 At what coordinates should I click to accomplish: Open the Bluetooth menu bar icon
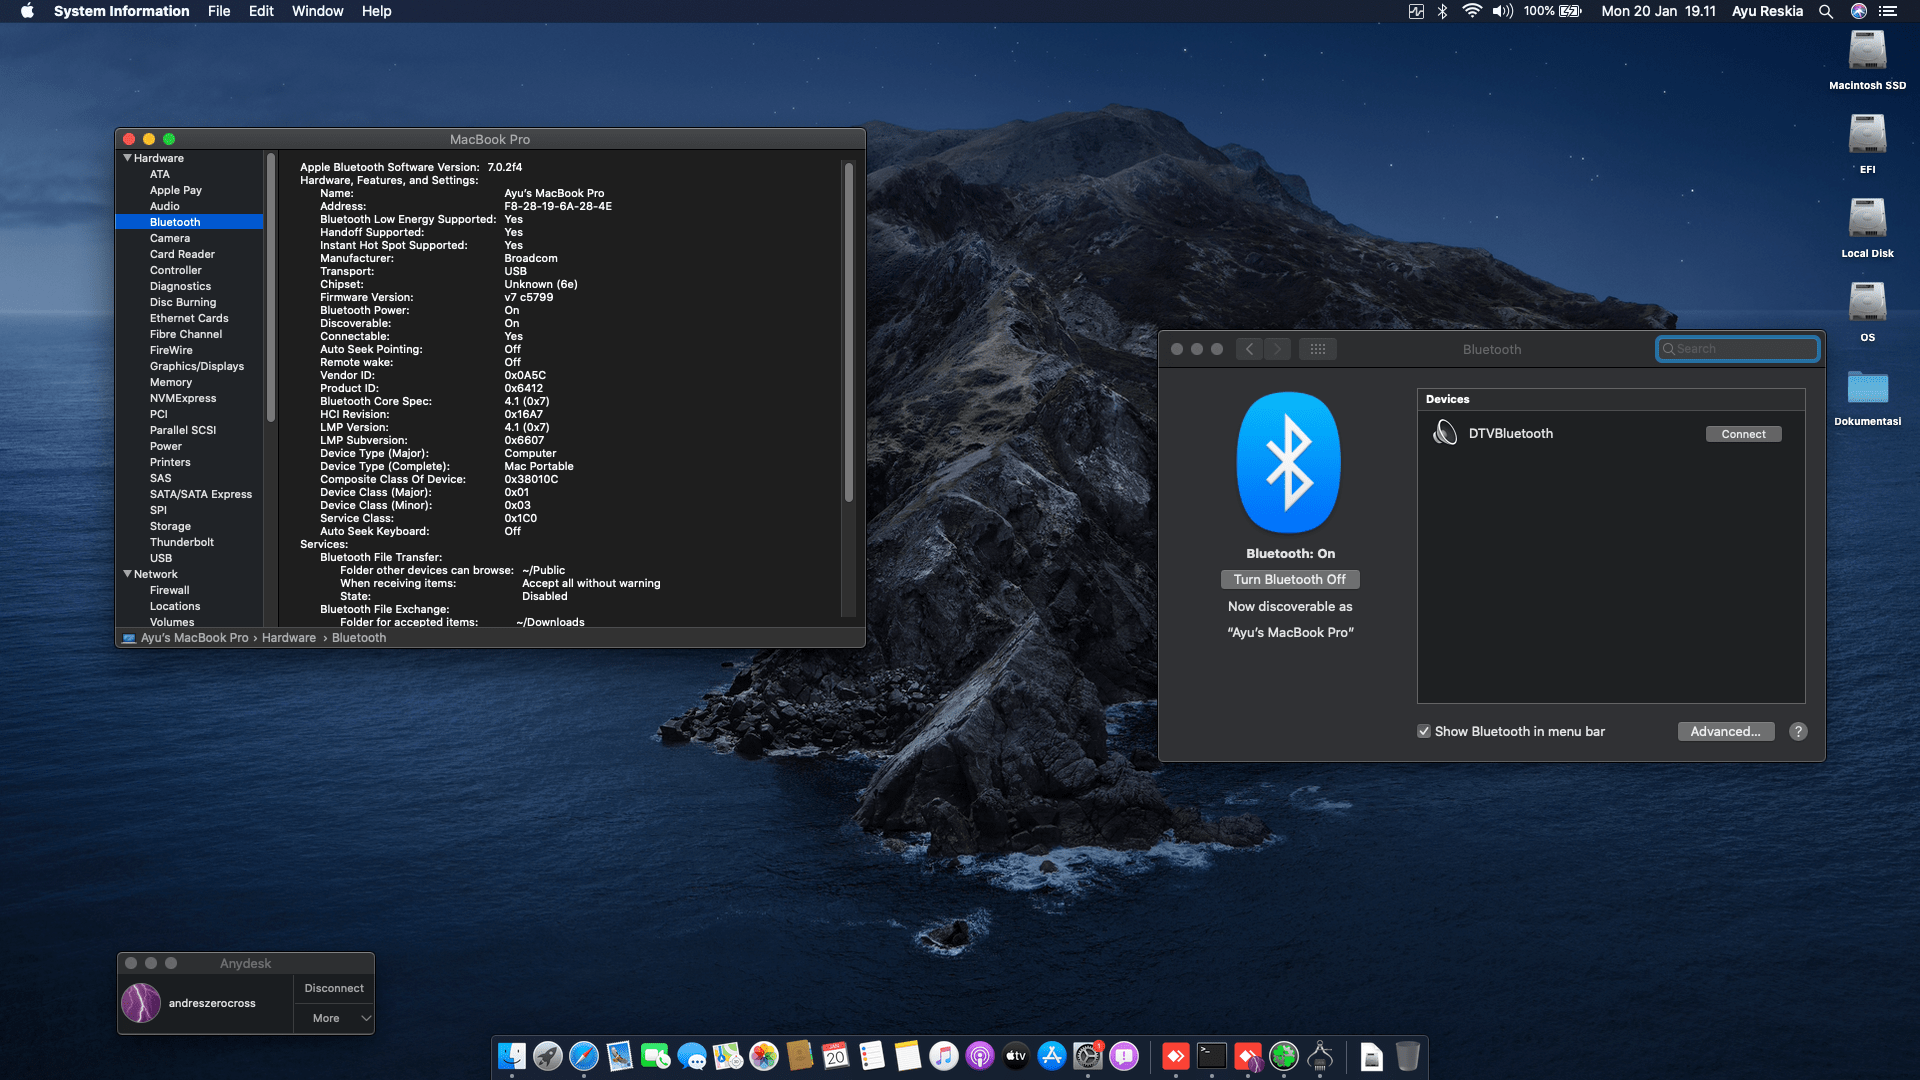coord(1442,11)
